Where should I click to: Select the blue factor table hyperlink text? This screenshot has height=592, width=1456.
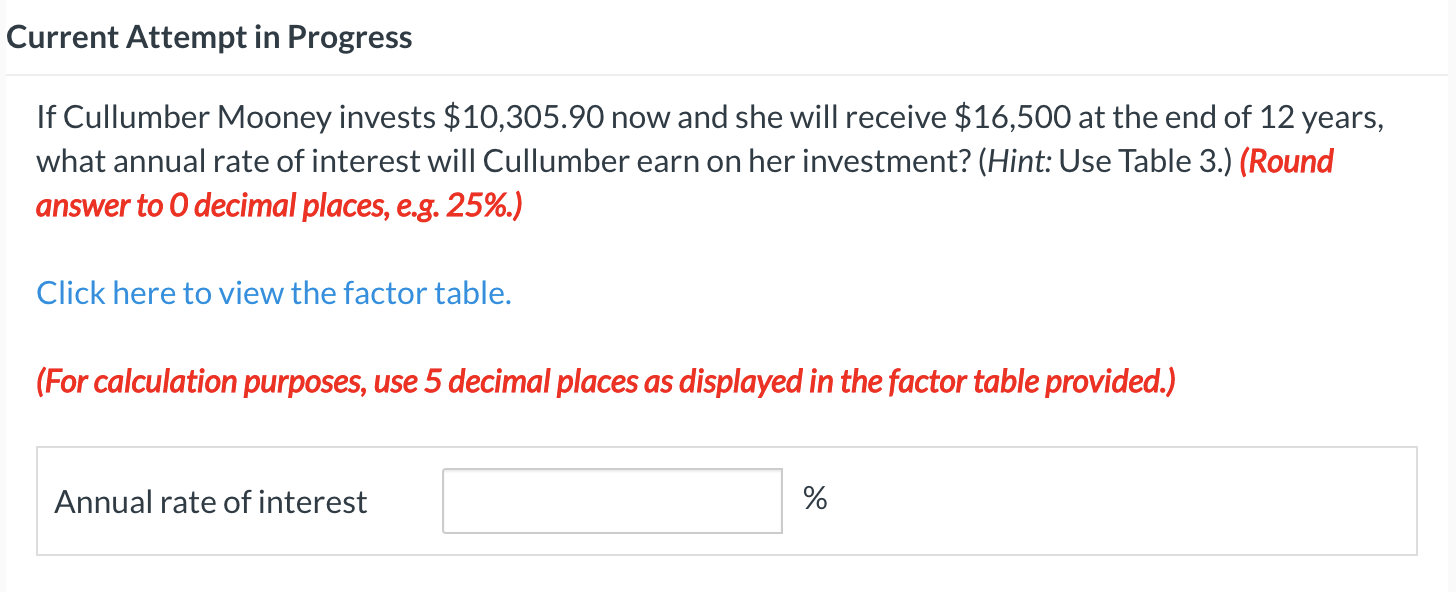click(x=273, y=292)
